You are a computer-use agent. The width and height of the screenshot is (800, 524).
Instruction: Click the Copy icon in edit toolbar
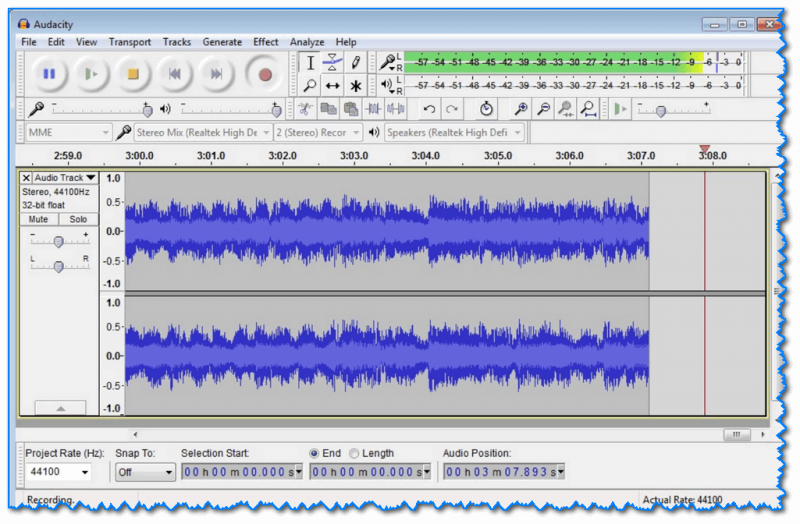pos(328,109)
